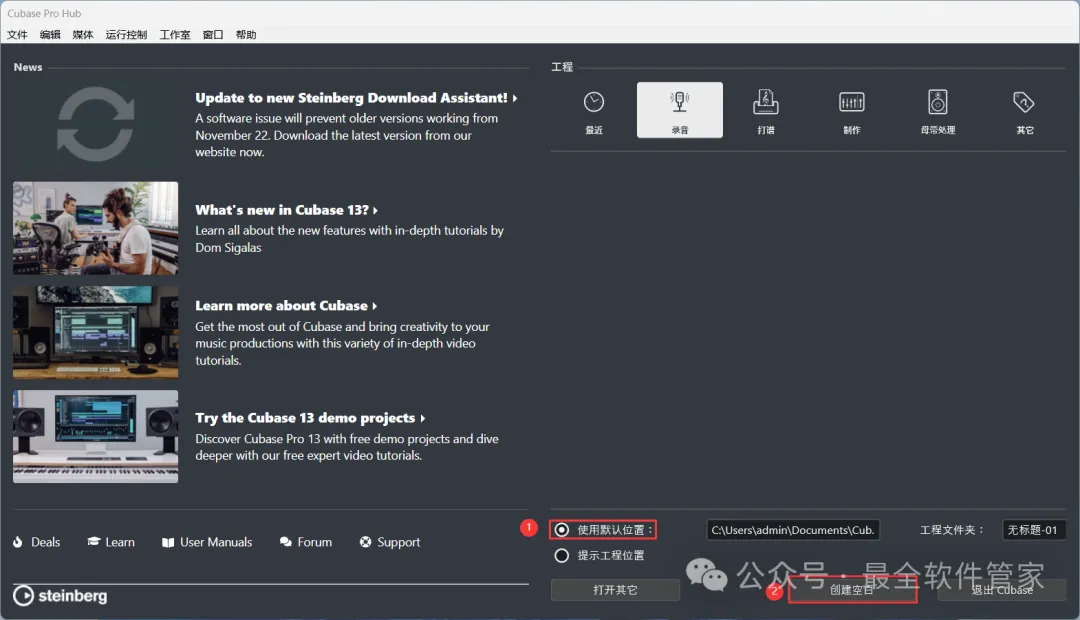Open Learn more about Cubase headline

pos(286,306)
